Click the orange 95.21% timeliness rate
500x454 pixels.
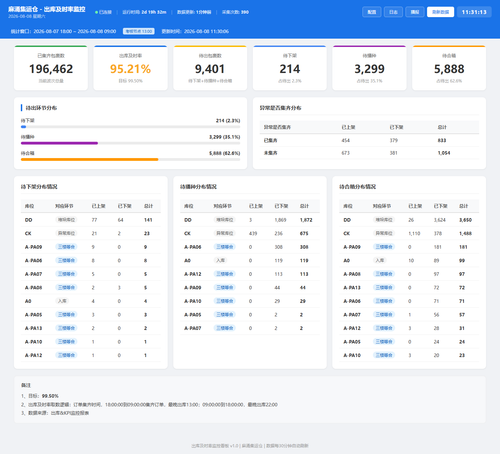point(130,69)
